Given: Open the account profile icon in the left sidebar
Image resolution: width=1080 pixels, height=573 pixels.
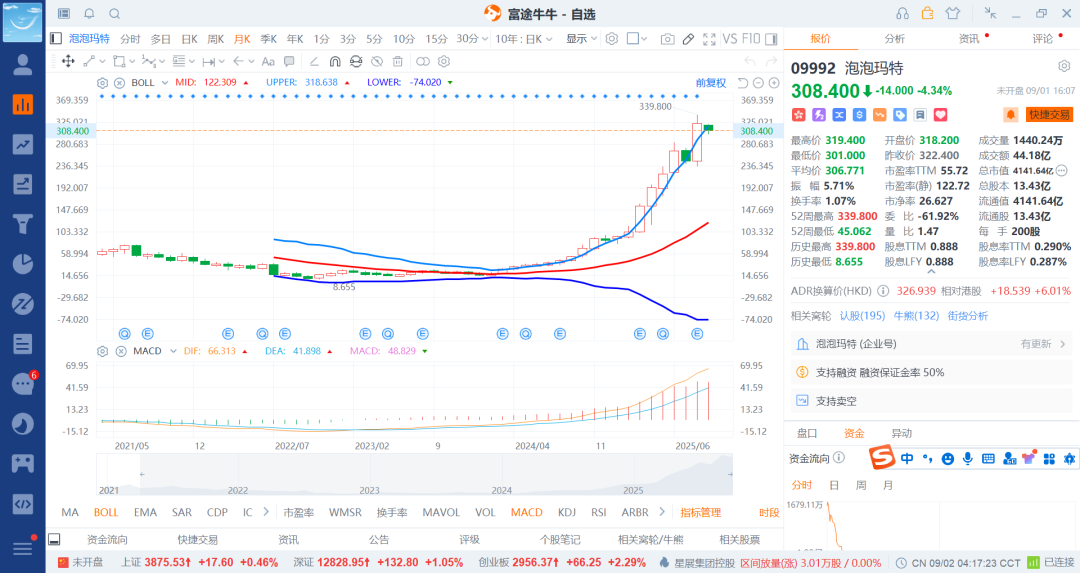Looking at the screenshot, I should pos(23,64).
